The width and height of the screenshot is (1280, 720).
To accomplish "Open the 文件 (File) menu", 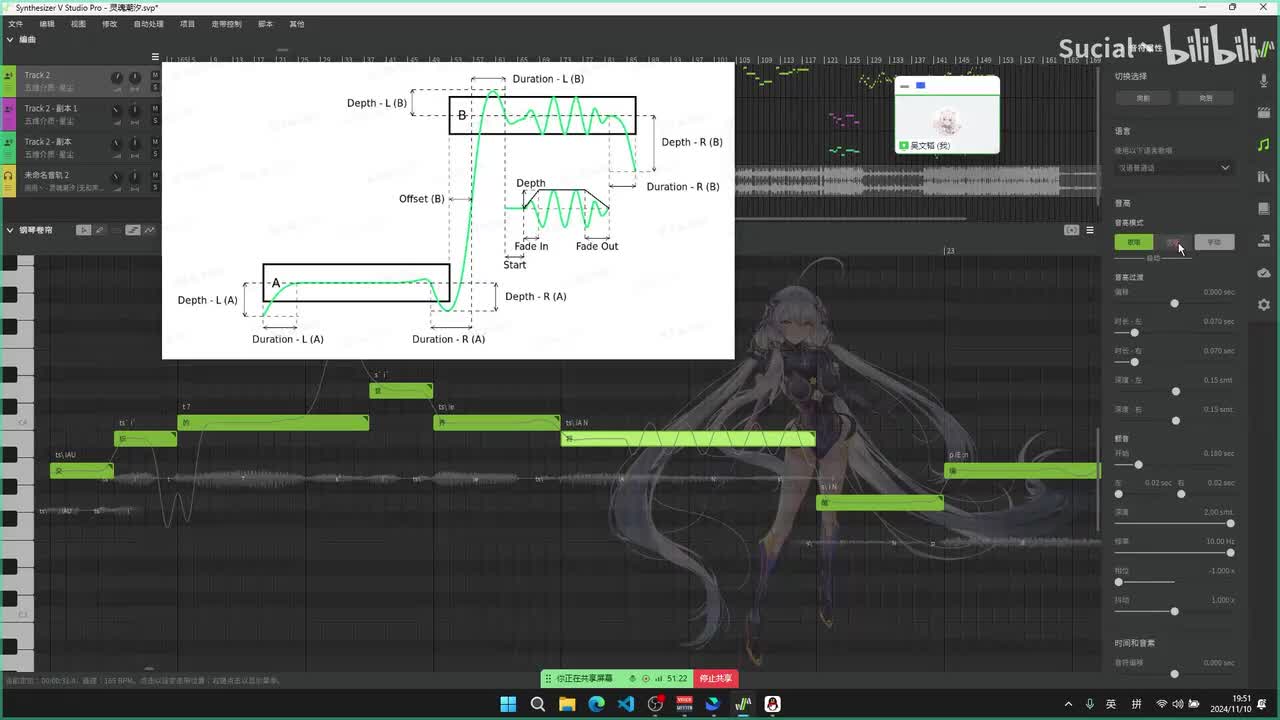I will [15, 24].
